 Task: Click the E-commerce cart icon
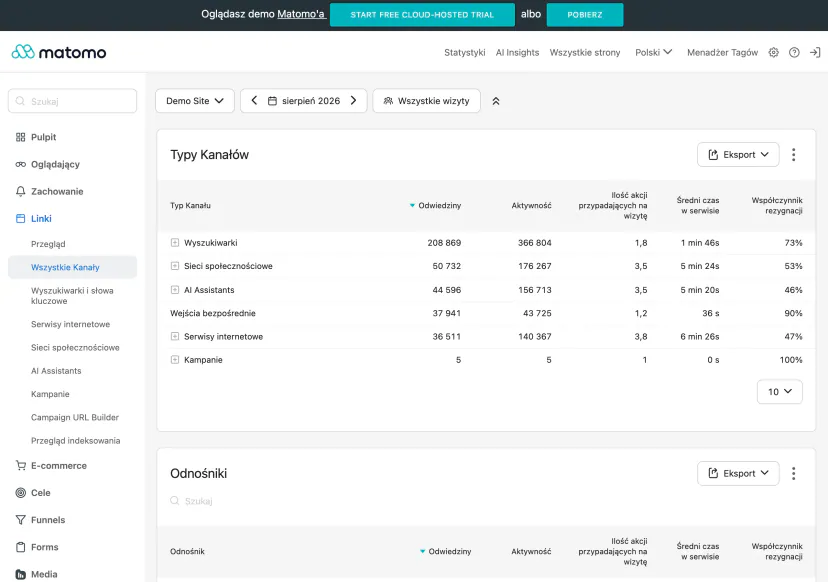(x=21, y=465)
